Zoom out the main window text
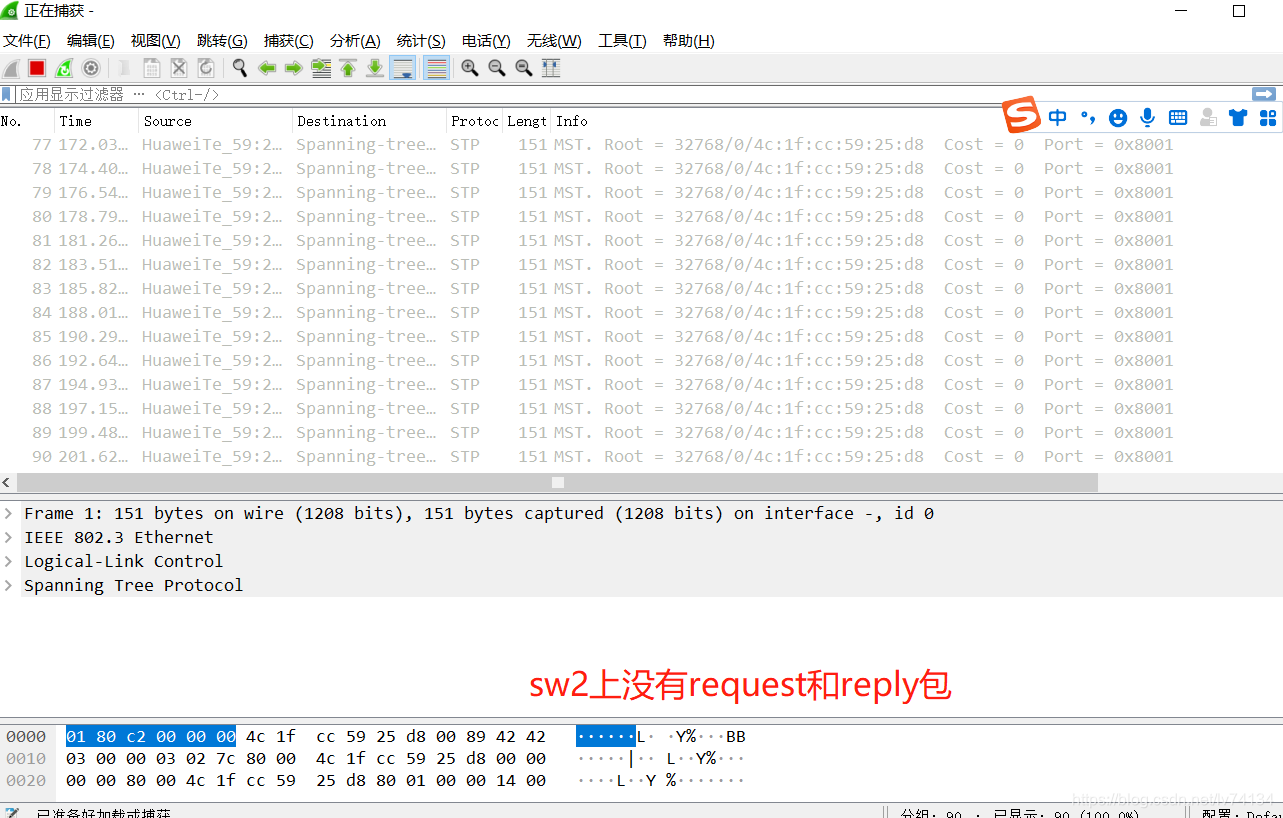1283x818 pixels. [497, 68]
